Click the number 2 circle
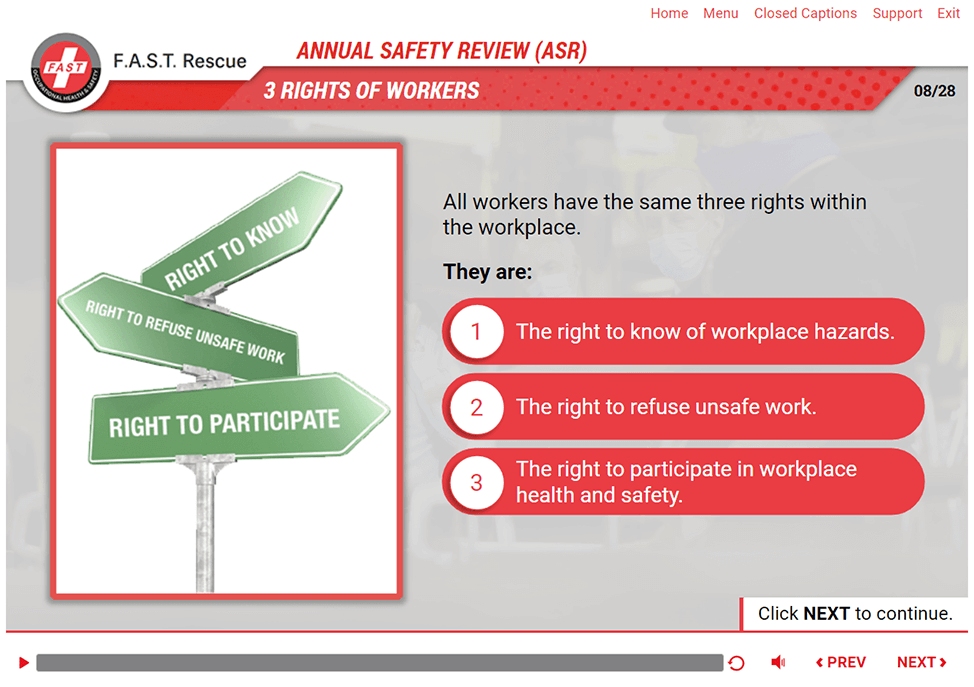The width and height of the screenshot is (974, 687). pos(476,407)
